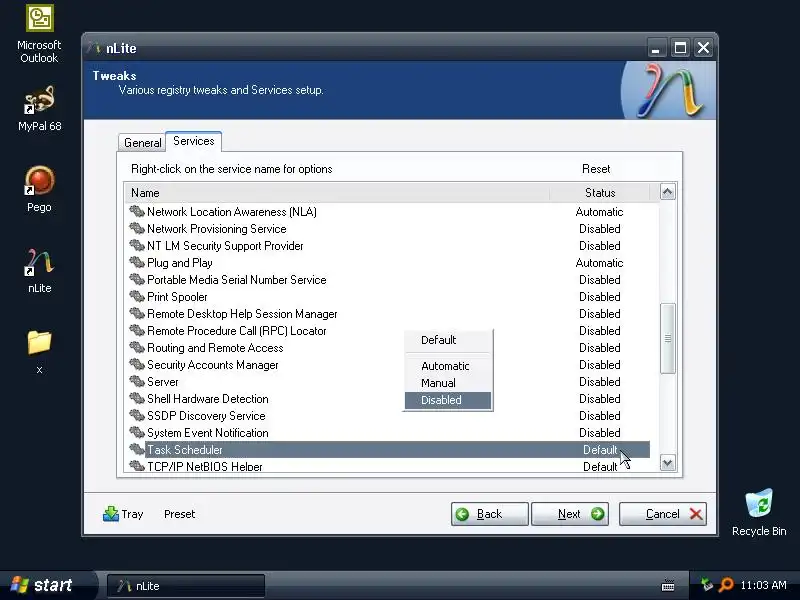This screenshot has height=600, width=800.
Task: Click gear icon beside Server service
Action: click(x=137, y=381)
